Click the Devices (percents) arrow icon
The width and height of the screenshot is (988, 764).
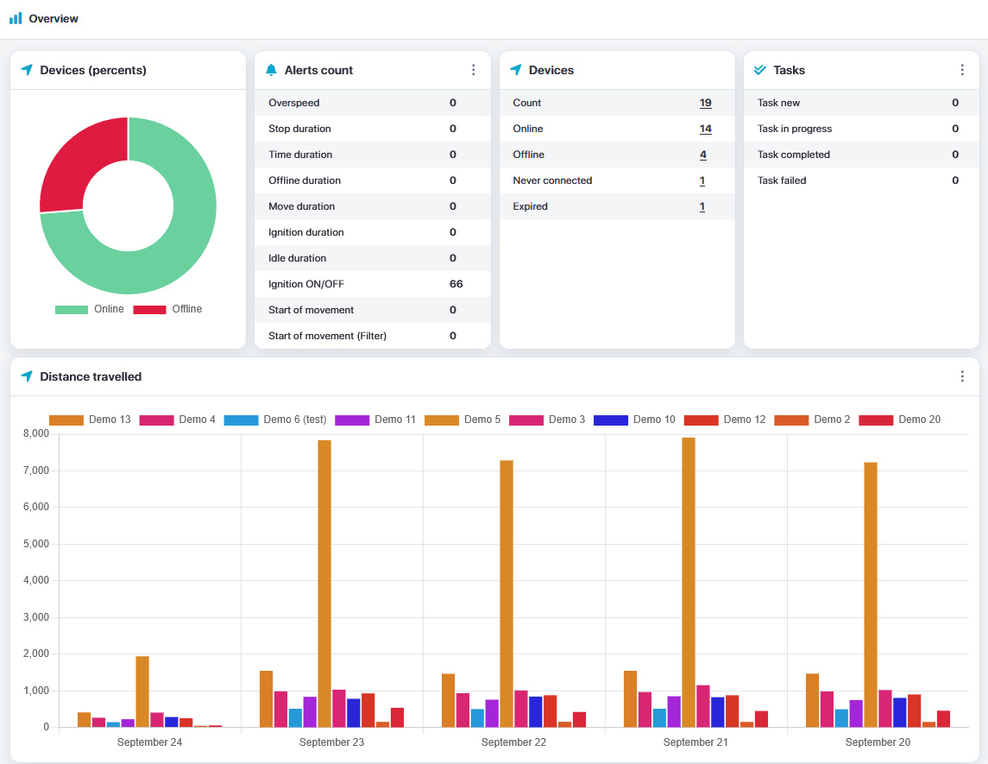[27, 70]
